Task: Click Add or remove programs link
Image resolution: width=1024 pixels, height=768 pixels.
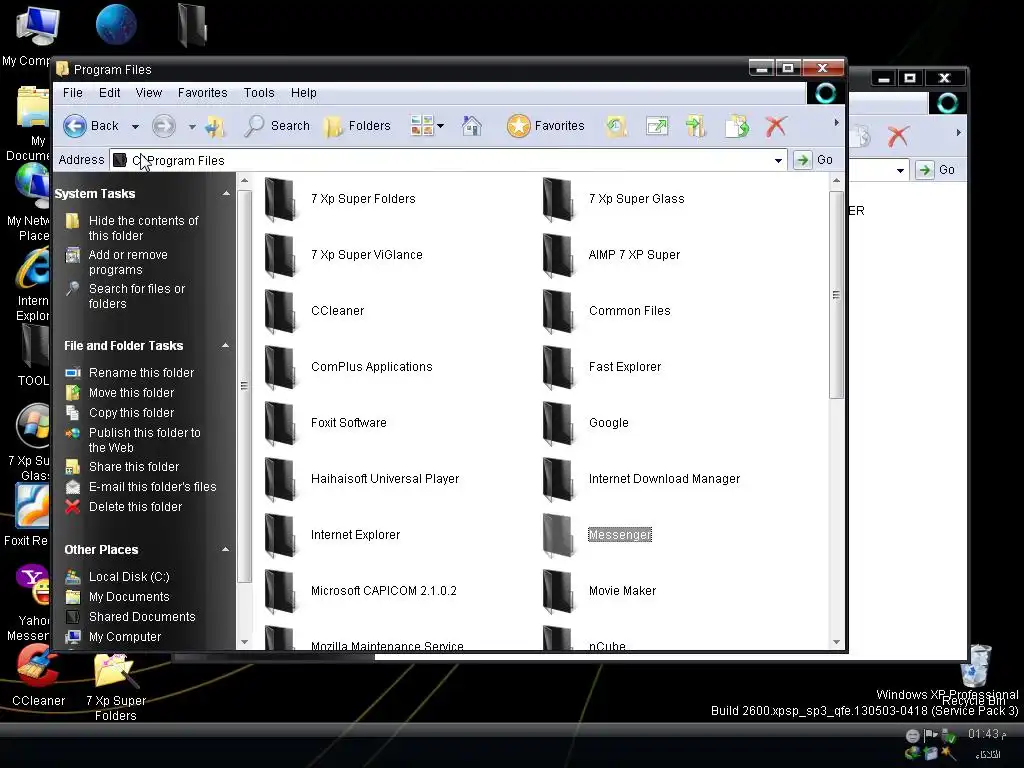Action: [x=128, y=262]
